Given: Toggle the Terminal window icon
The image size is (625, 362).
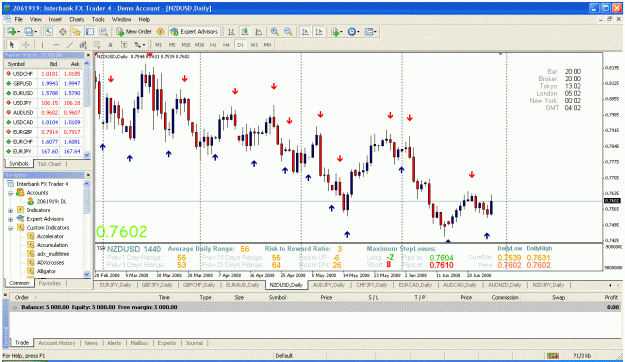Looking at the screenshot, I should 90,31.
